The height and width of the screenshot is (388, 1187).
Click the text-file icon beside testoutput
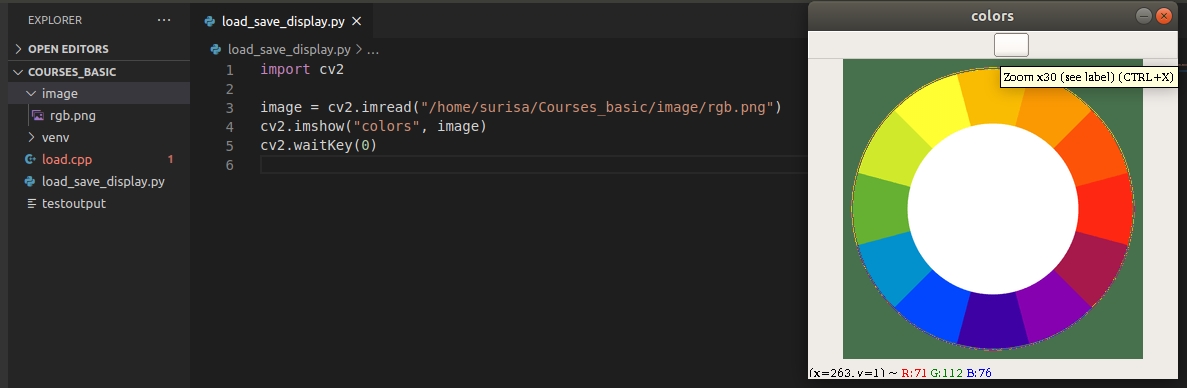point(31,203)
